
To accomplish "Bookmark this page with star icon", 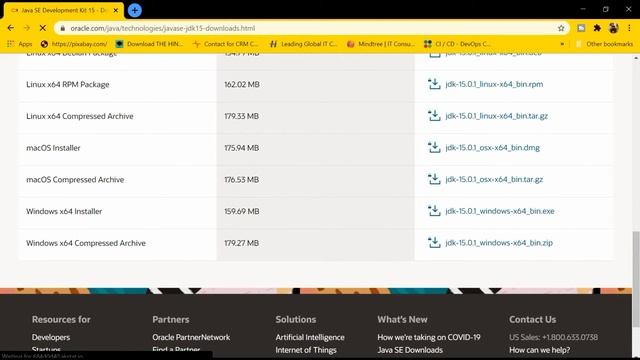I will [561, 28].
